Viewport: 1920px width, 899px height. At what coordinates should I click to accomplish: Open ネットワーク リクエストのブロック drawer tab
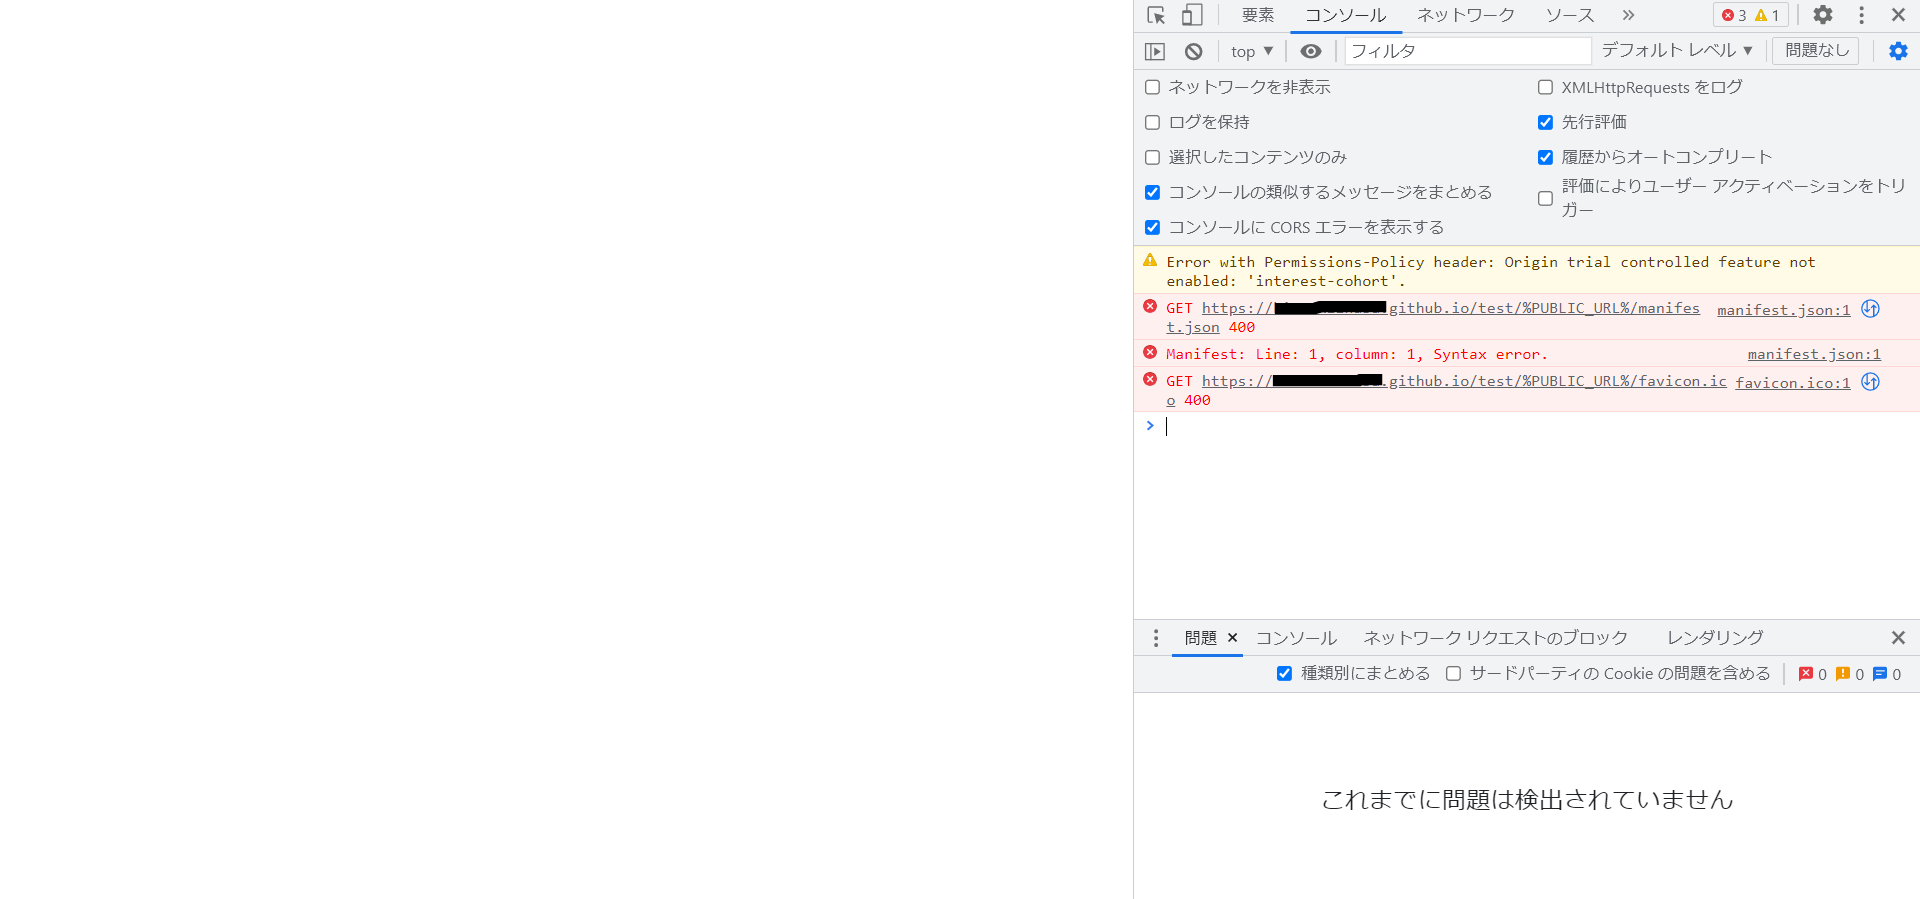point(1496,638)
